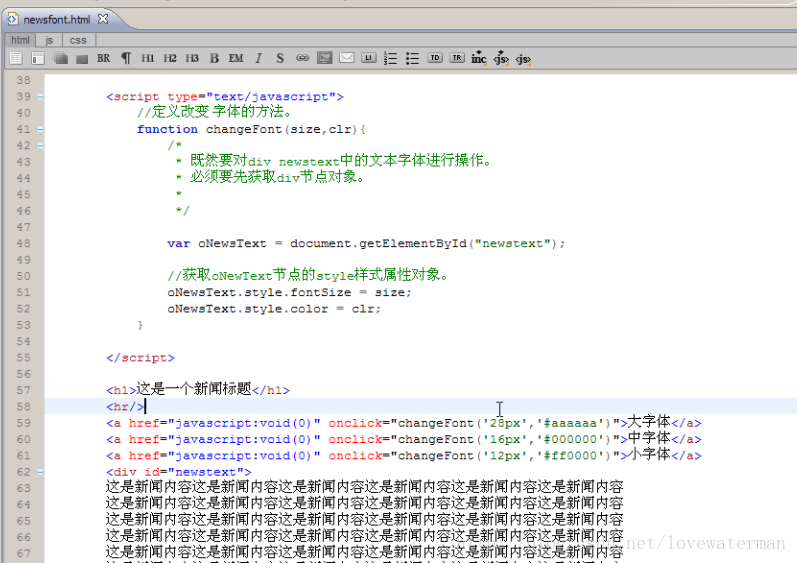Viewport: 797px width, 563px height.
Task: Insert an EM emphasis tag
Action: click(x=236, y=58)
